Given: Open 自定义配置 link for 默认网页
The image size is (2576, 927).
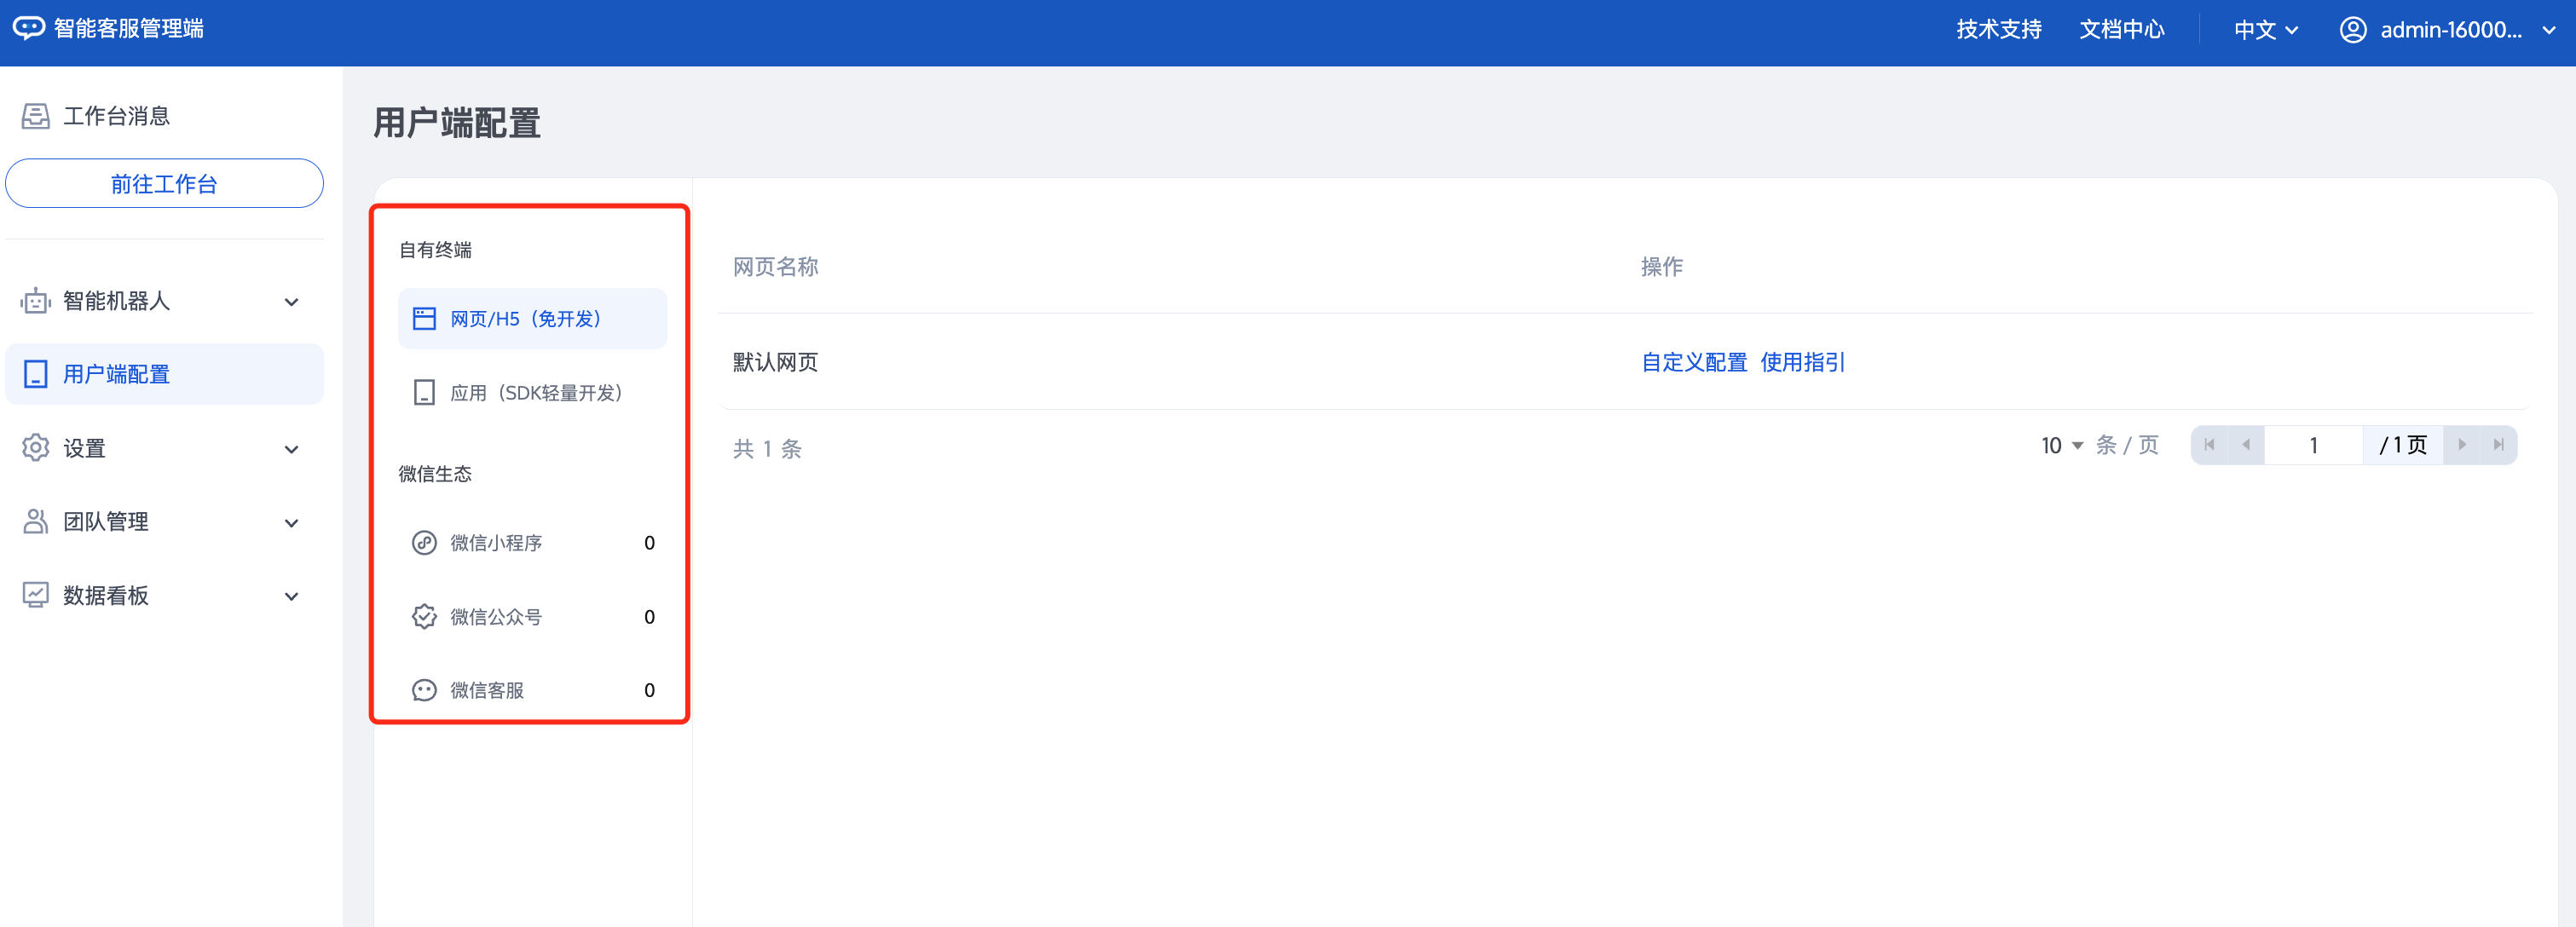Looking at the screenshot, I should tap(1693, 362).
